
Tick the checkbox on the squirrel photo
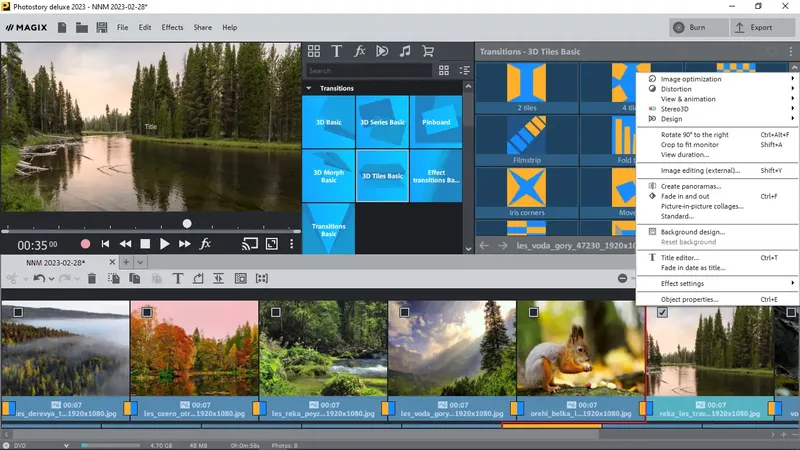tap(534, 312)
